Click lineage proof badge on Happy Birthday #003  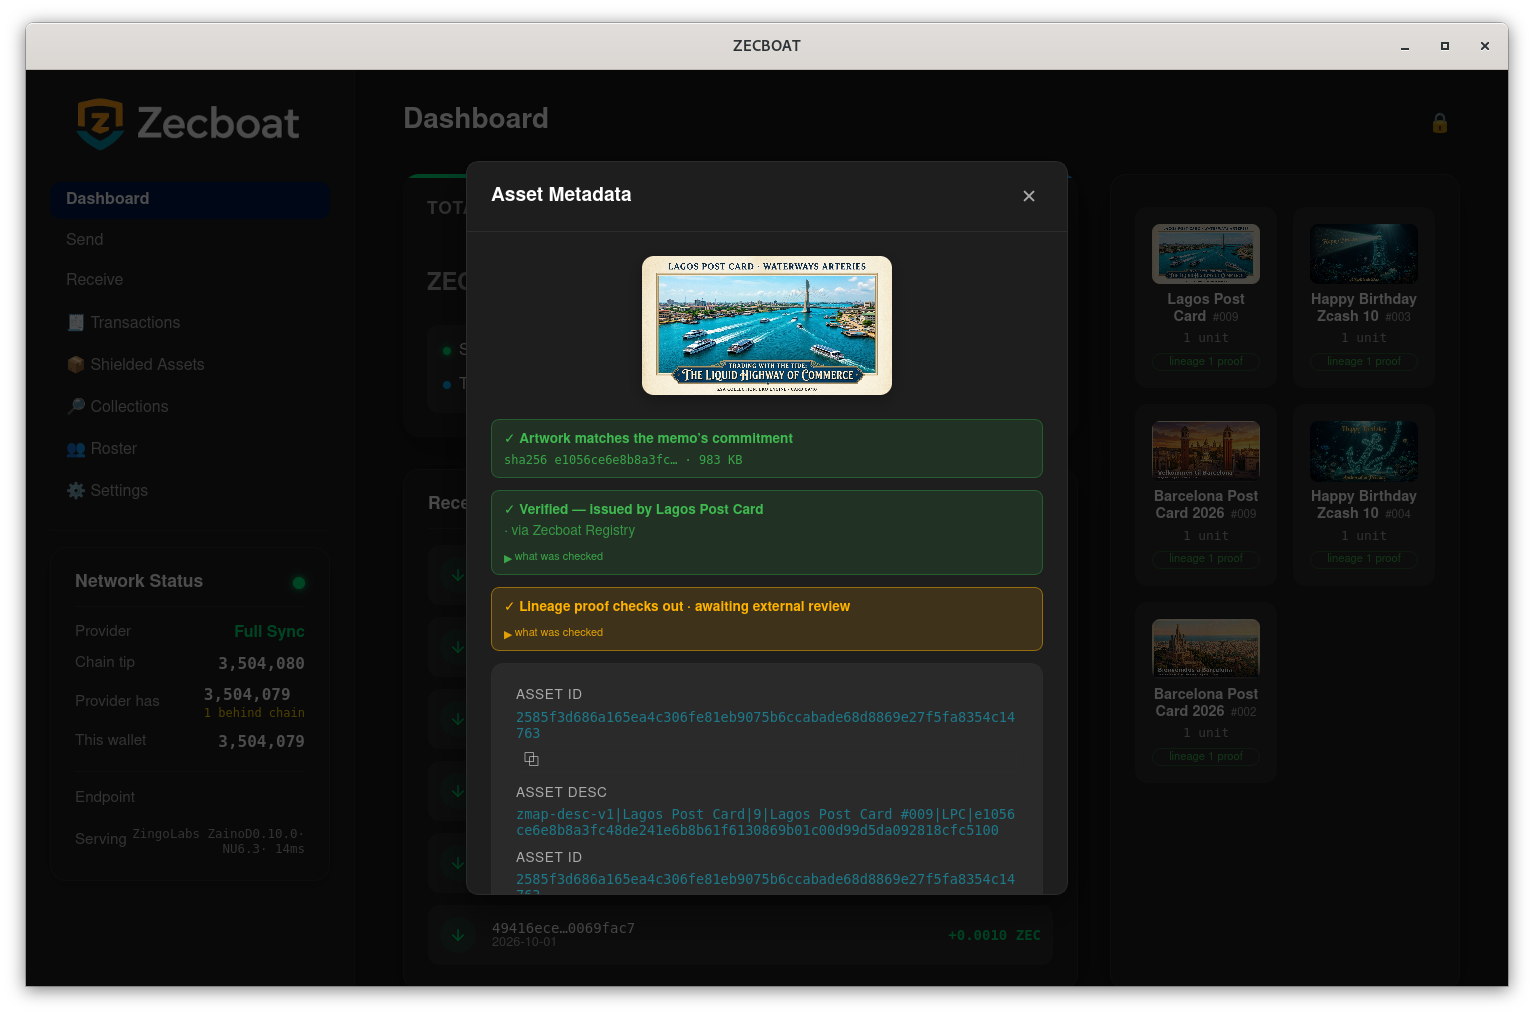[x=1364, y=361]
